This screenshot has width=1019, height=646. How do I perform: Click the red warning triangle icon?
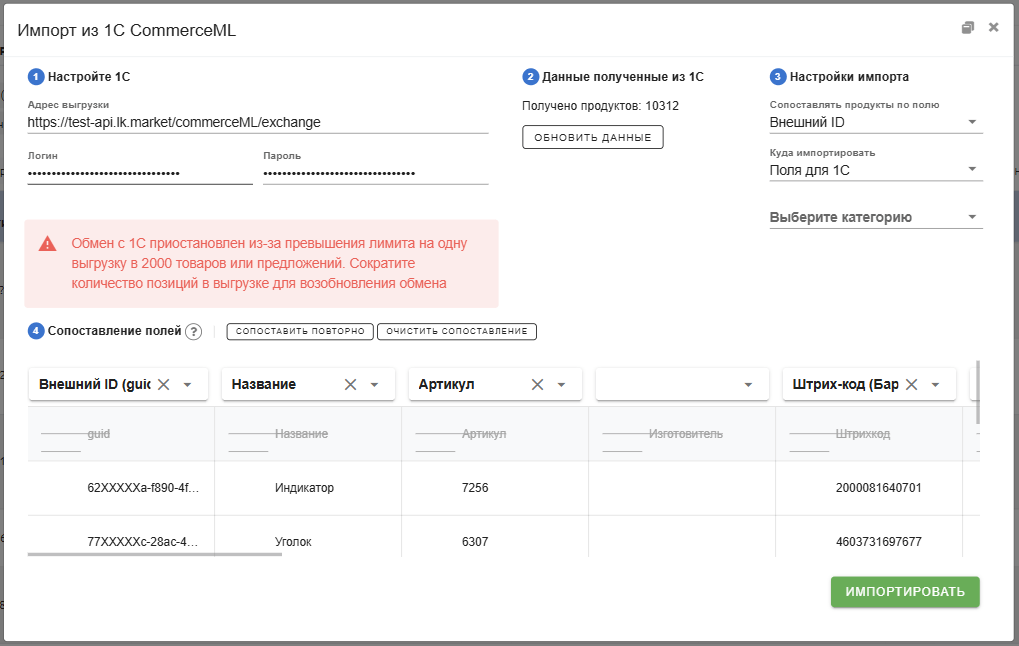click(47, 244)
